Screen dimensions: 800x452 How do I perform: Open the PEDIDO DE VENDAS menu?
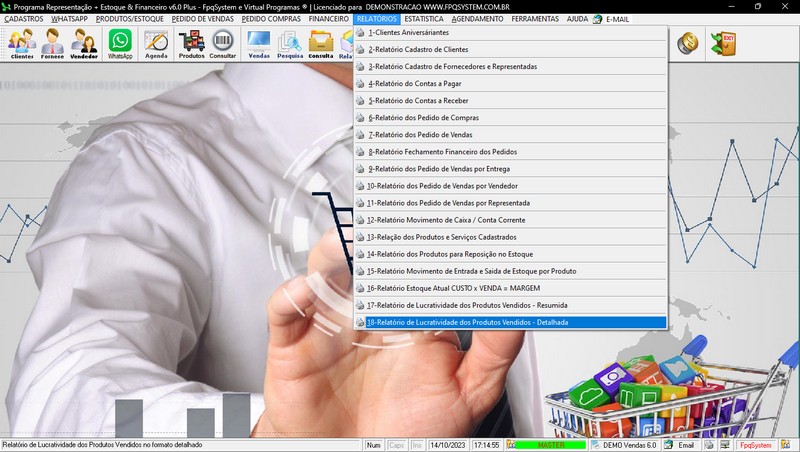pos(203,19)
